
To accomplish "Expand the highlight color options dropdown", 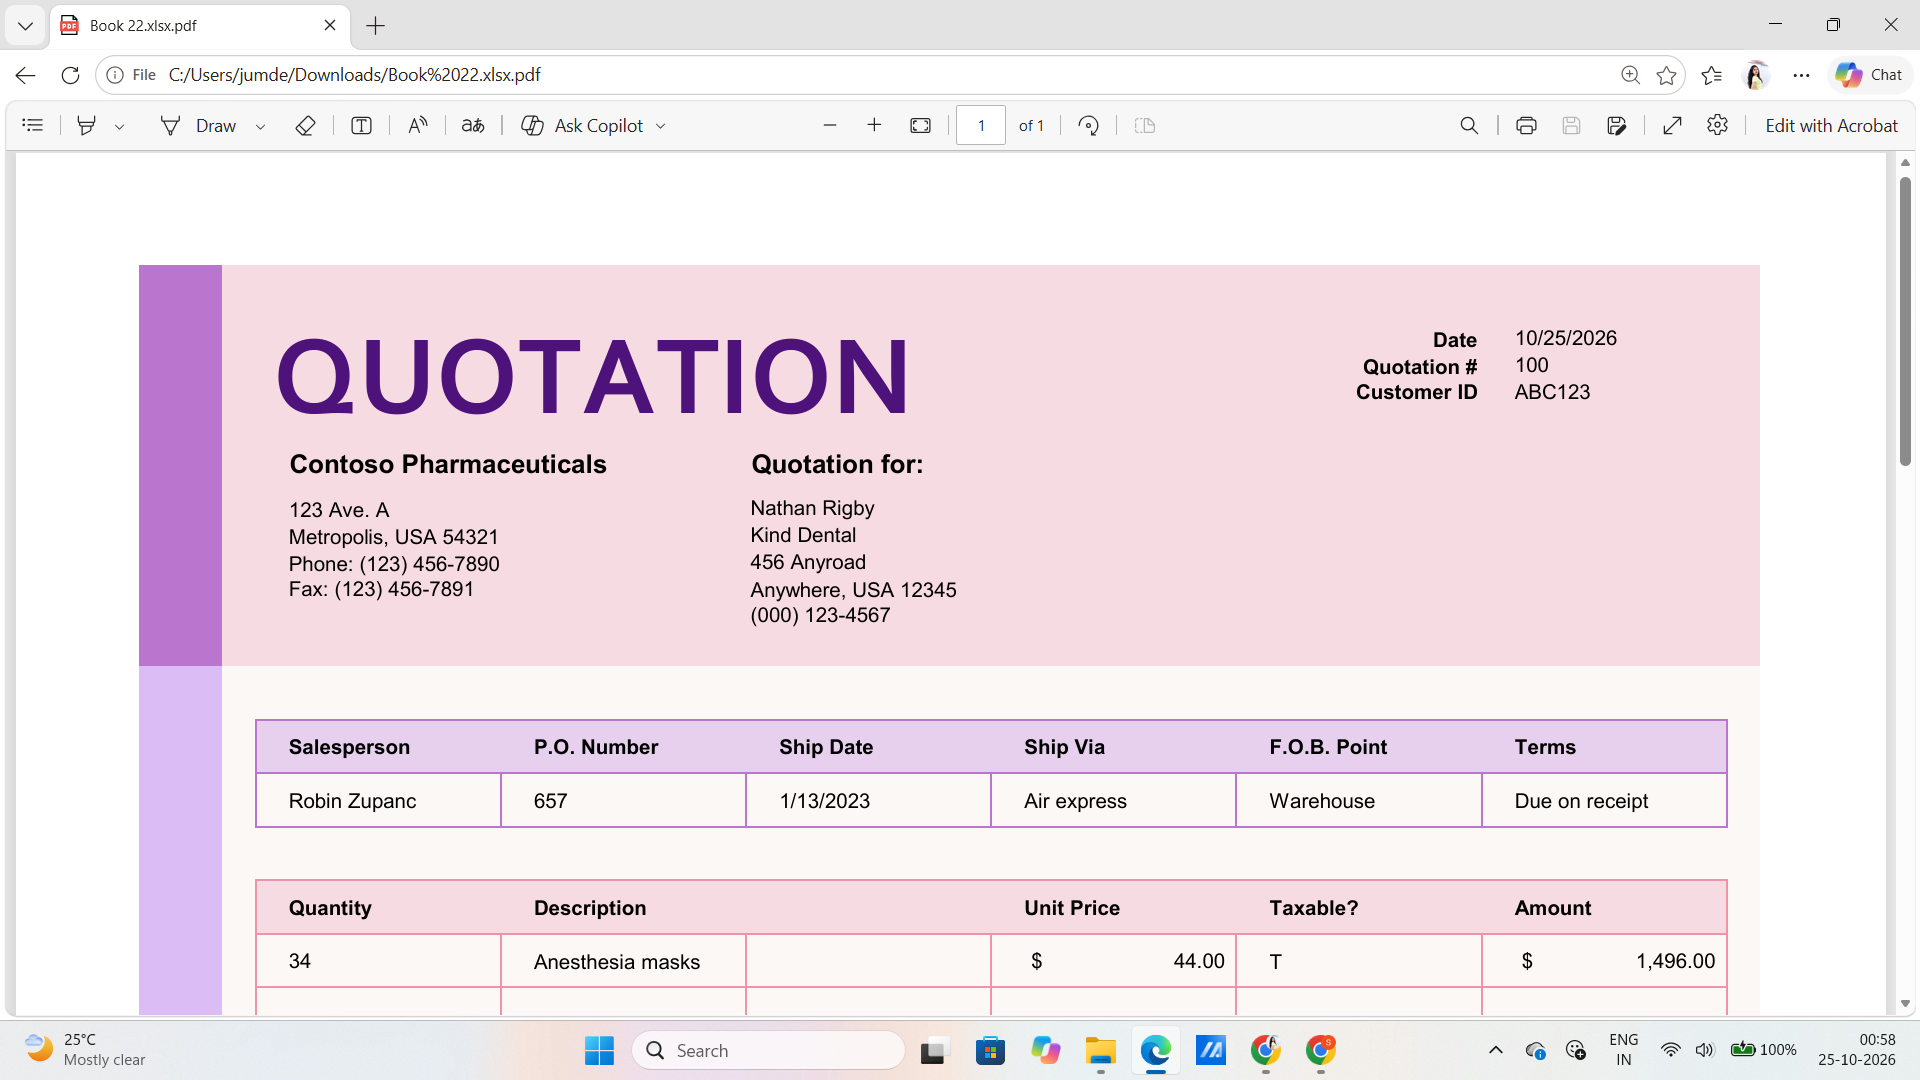I will [119, 126].
